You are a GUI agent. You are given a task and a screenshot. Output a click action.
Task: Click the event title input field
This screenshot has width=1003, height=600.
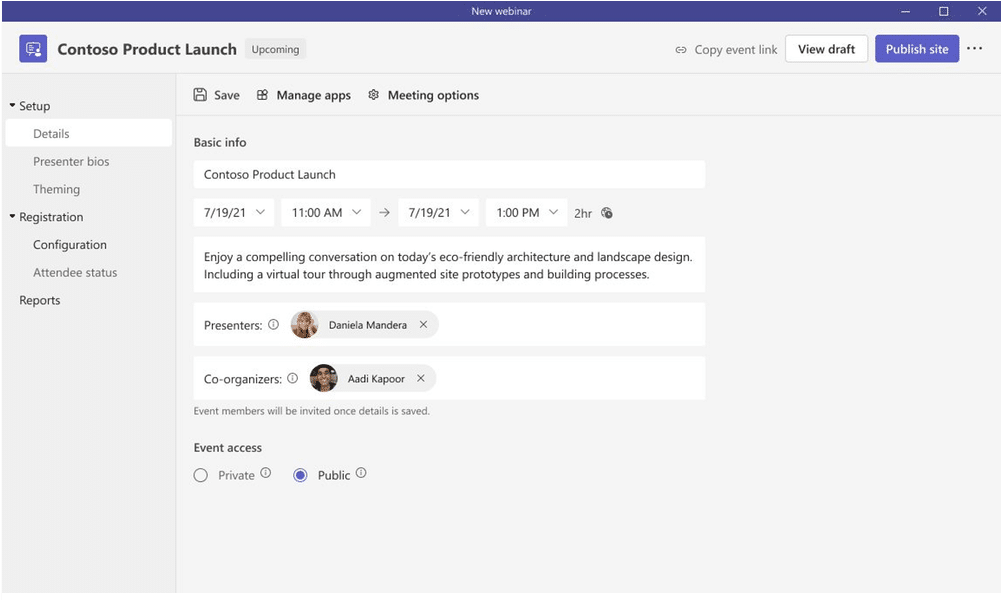[449, 175]
